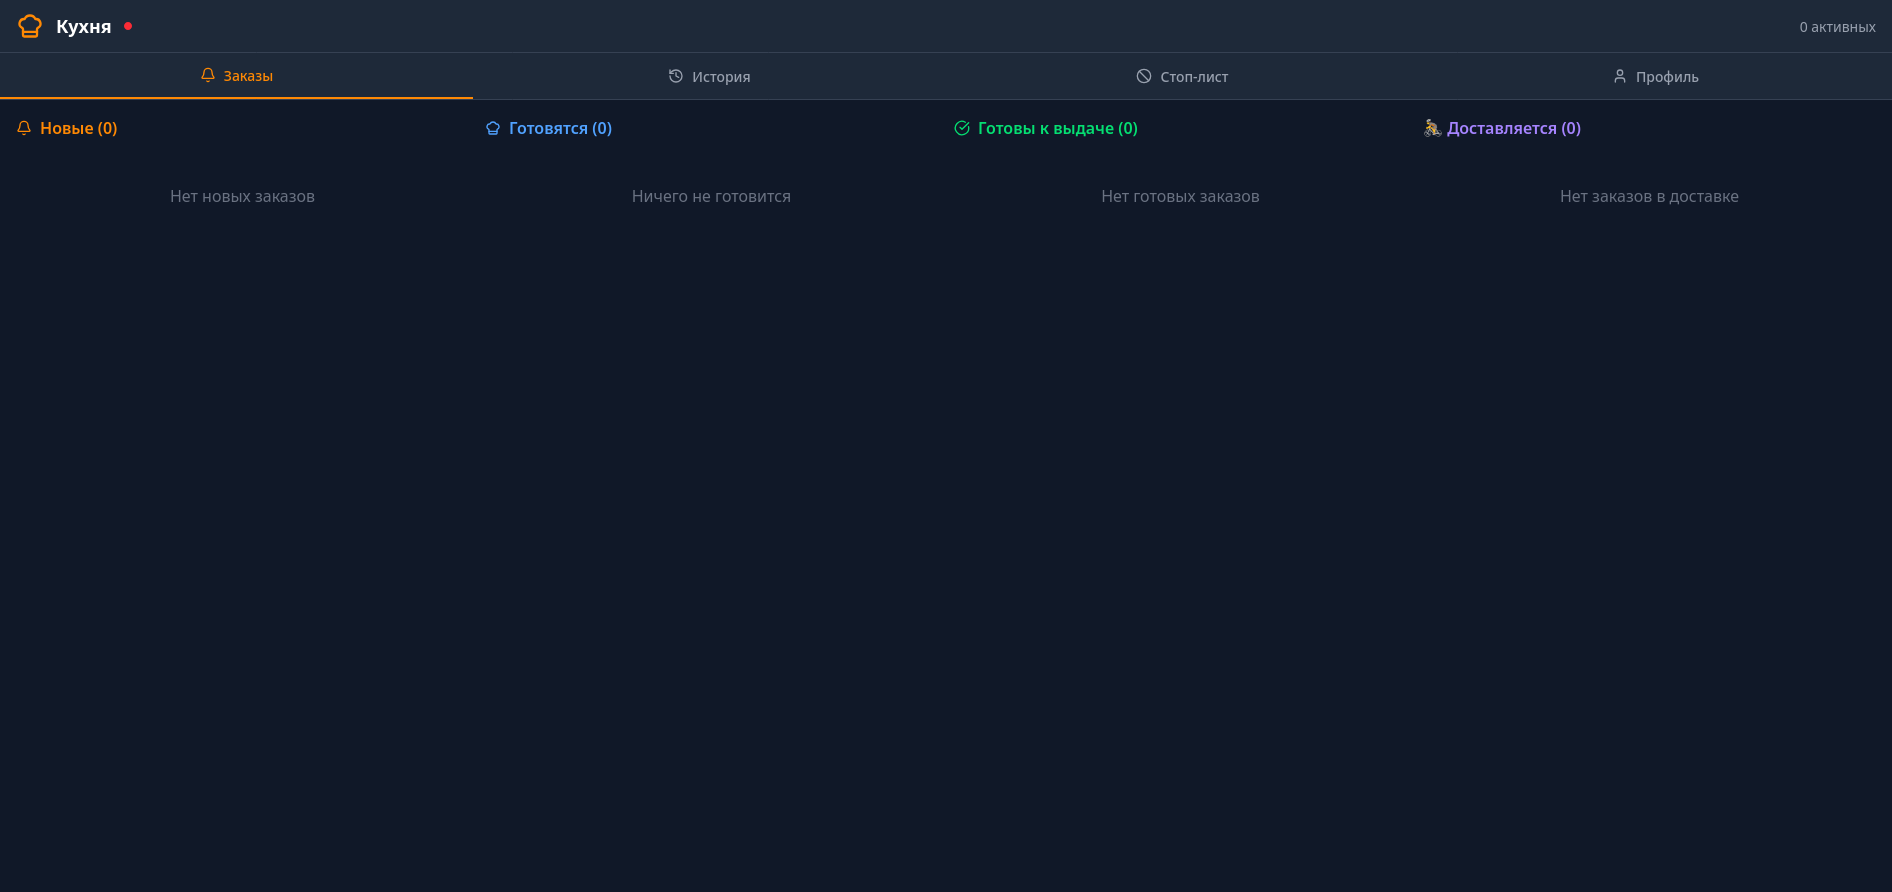Click the stop-list ban icon

pyautogui.click(x=1144, y=76)
